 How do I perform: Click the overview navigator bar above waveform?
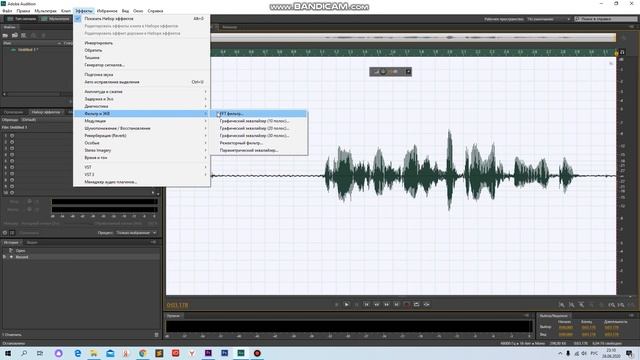pos(413,38)
